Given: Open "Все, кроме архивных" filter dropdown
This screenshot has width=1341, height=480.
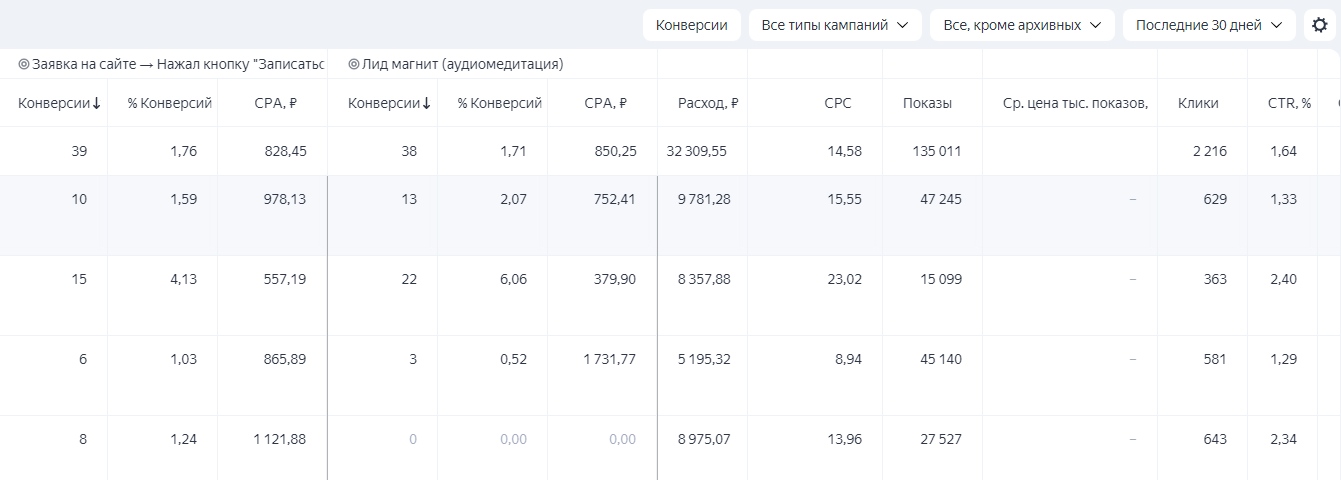Looking at the screenshot, I should pyautogui.click(x=1021, y=25).
